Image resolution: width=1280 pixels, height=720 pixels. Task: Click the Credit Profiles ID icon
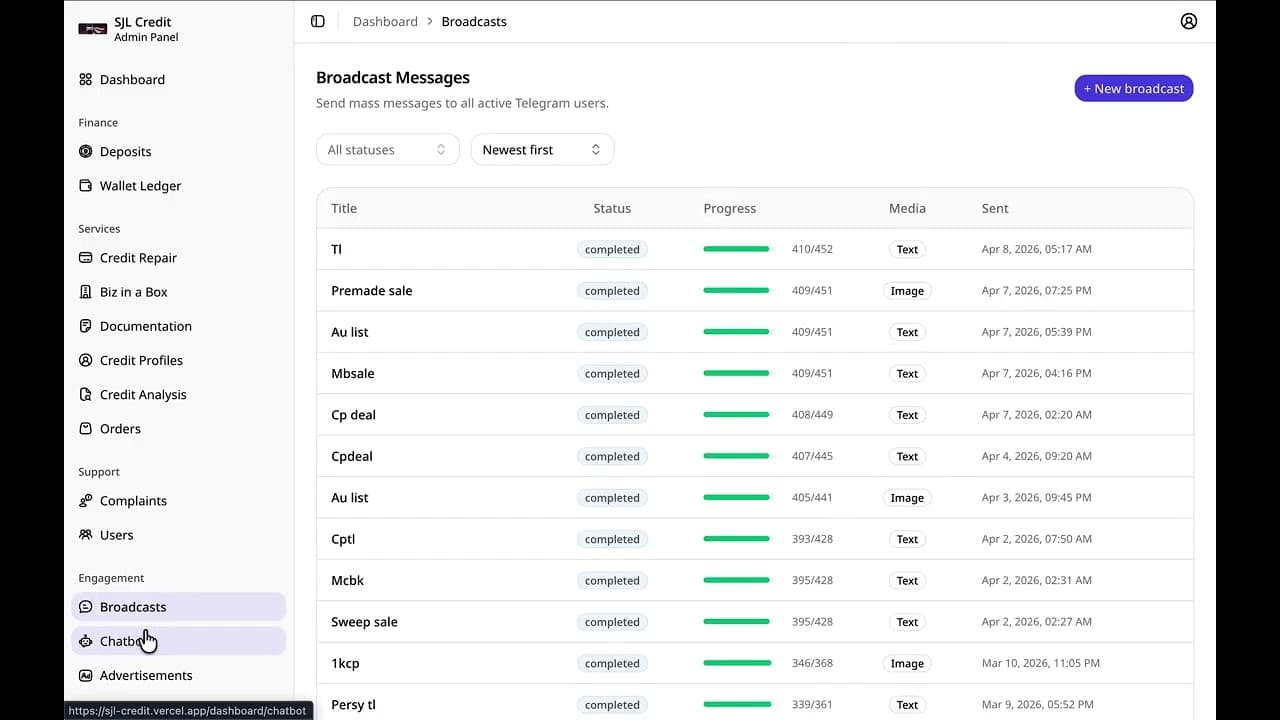click(x=85, y=360)
